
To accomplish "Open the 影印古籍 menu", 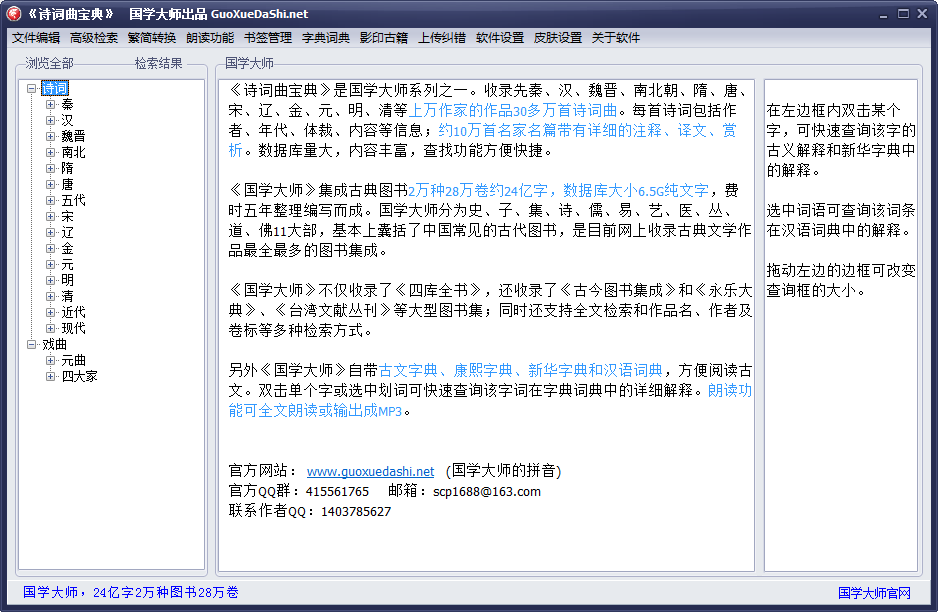I will coord(384,38).
